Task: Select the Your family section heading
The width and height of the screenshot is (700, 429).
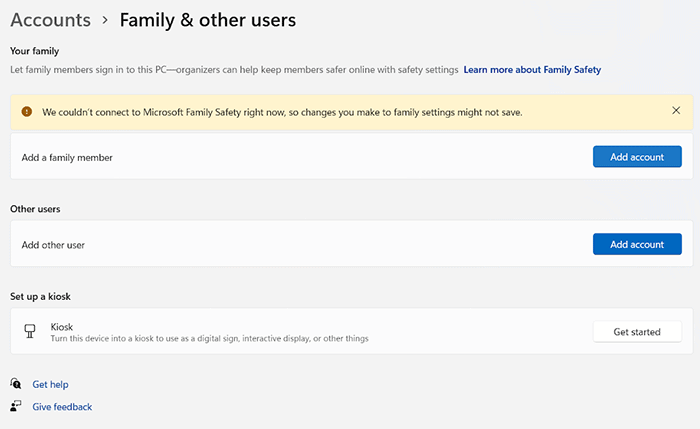Action: coord(34,51)
